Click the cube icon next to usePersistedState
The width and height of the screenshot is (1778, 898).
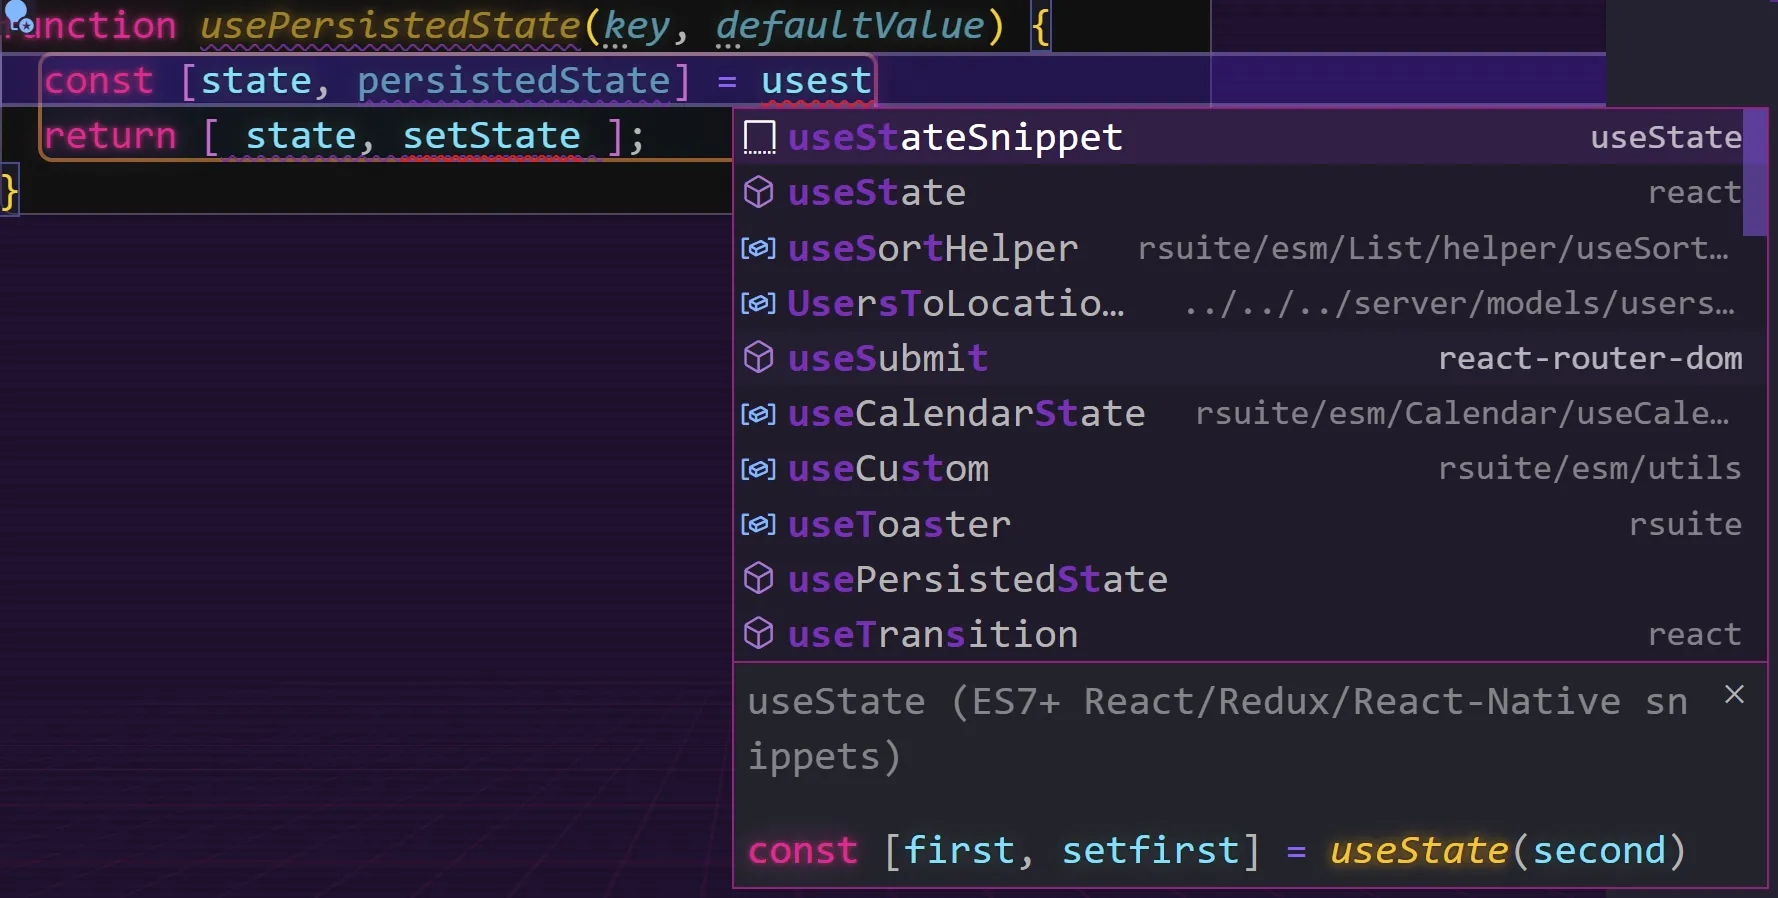click(x=759, y=579)
